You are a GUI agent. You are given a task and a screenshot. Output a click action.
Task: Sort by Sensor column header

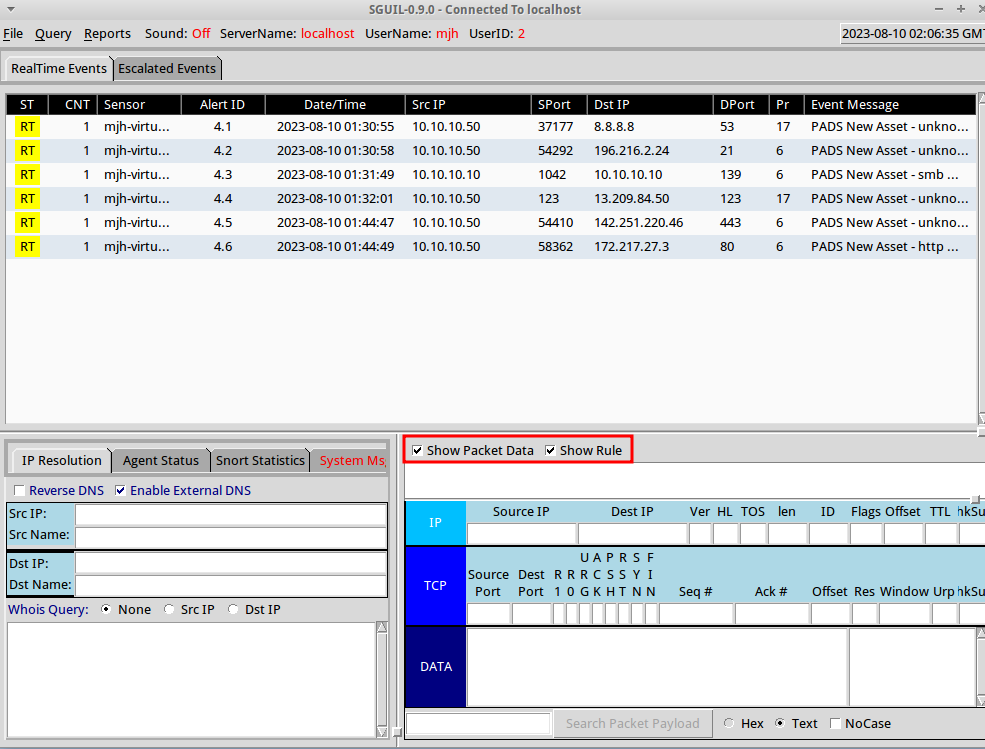139,104
